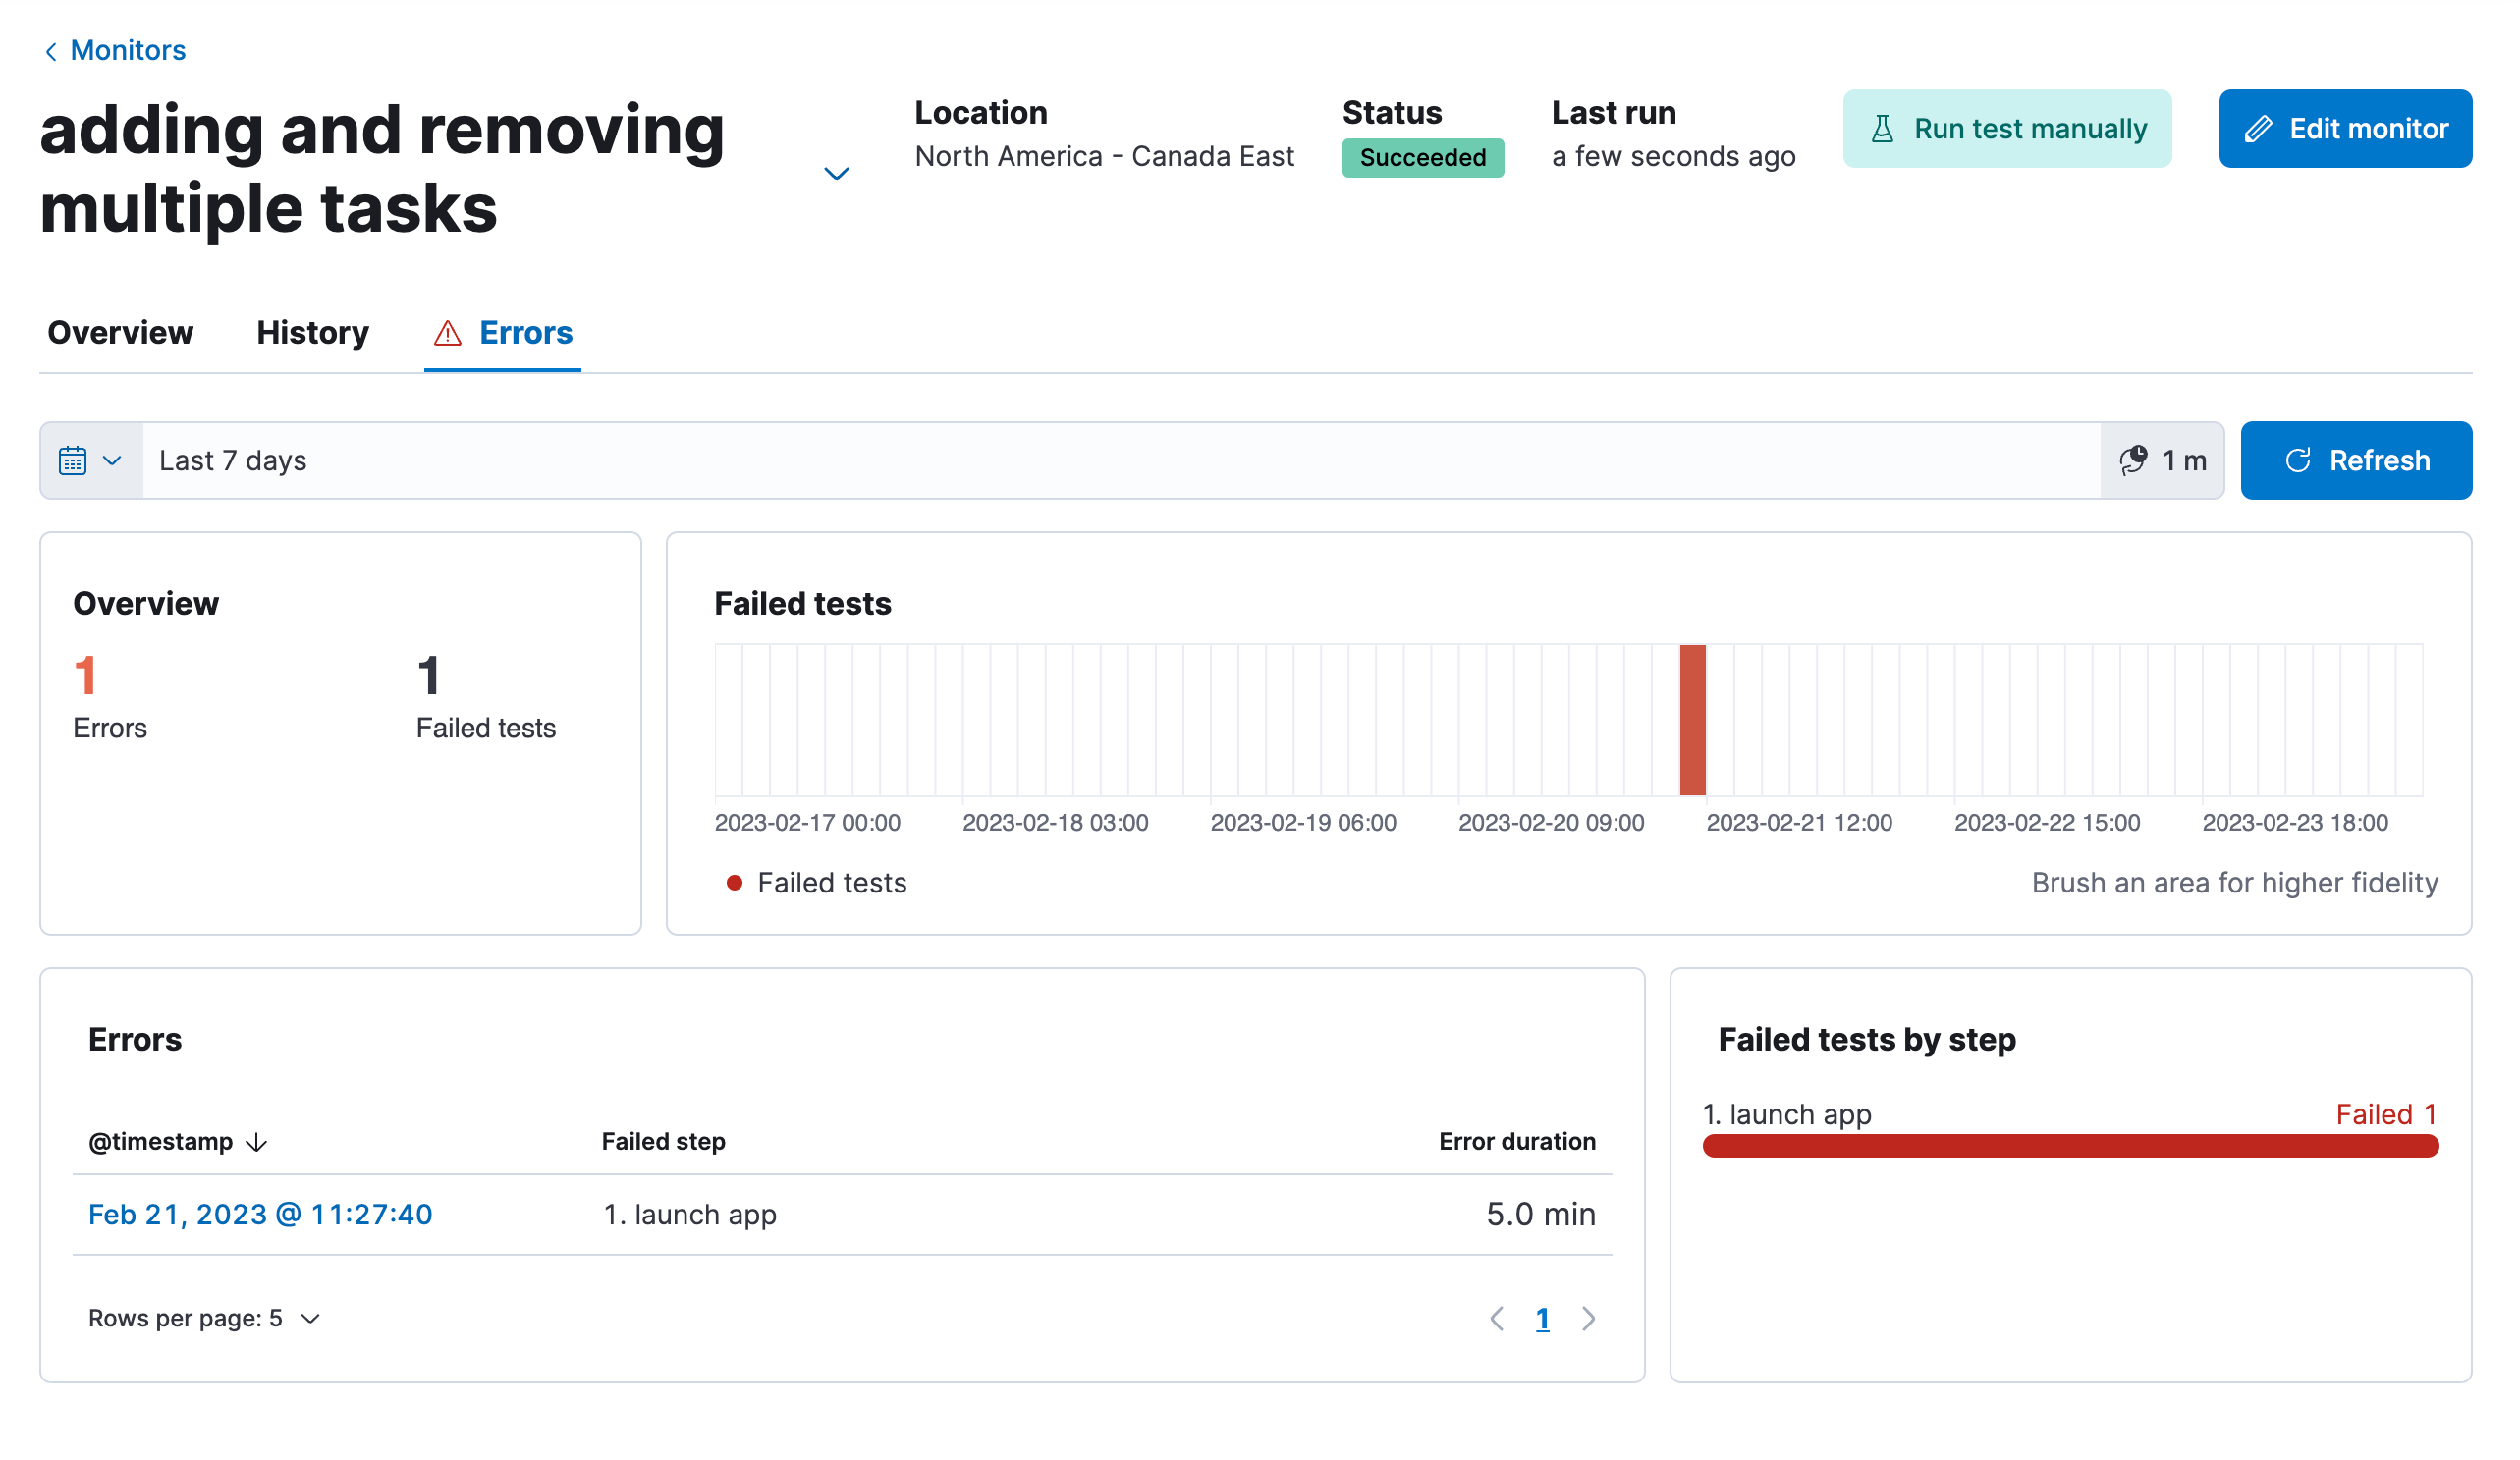Viewport: 2520px width, 1460px height.
Task: Go to previous page of errors table
Action: pos(1497,1319)
